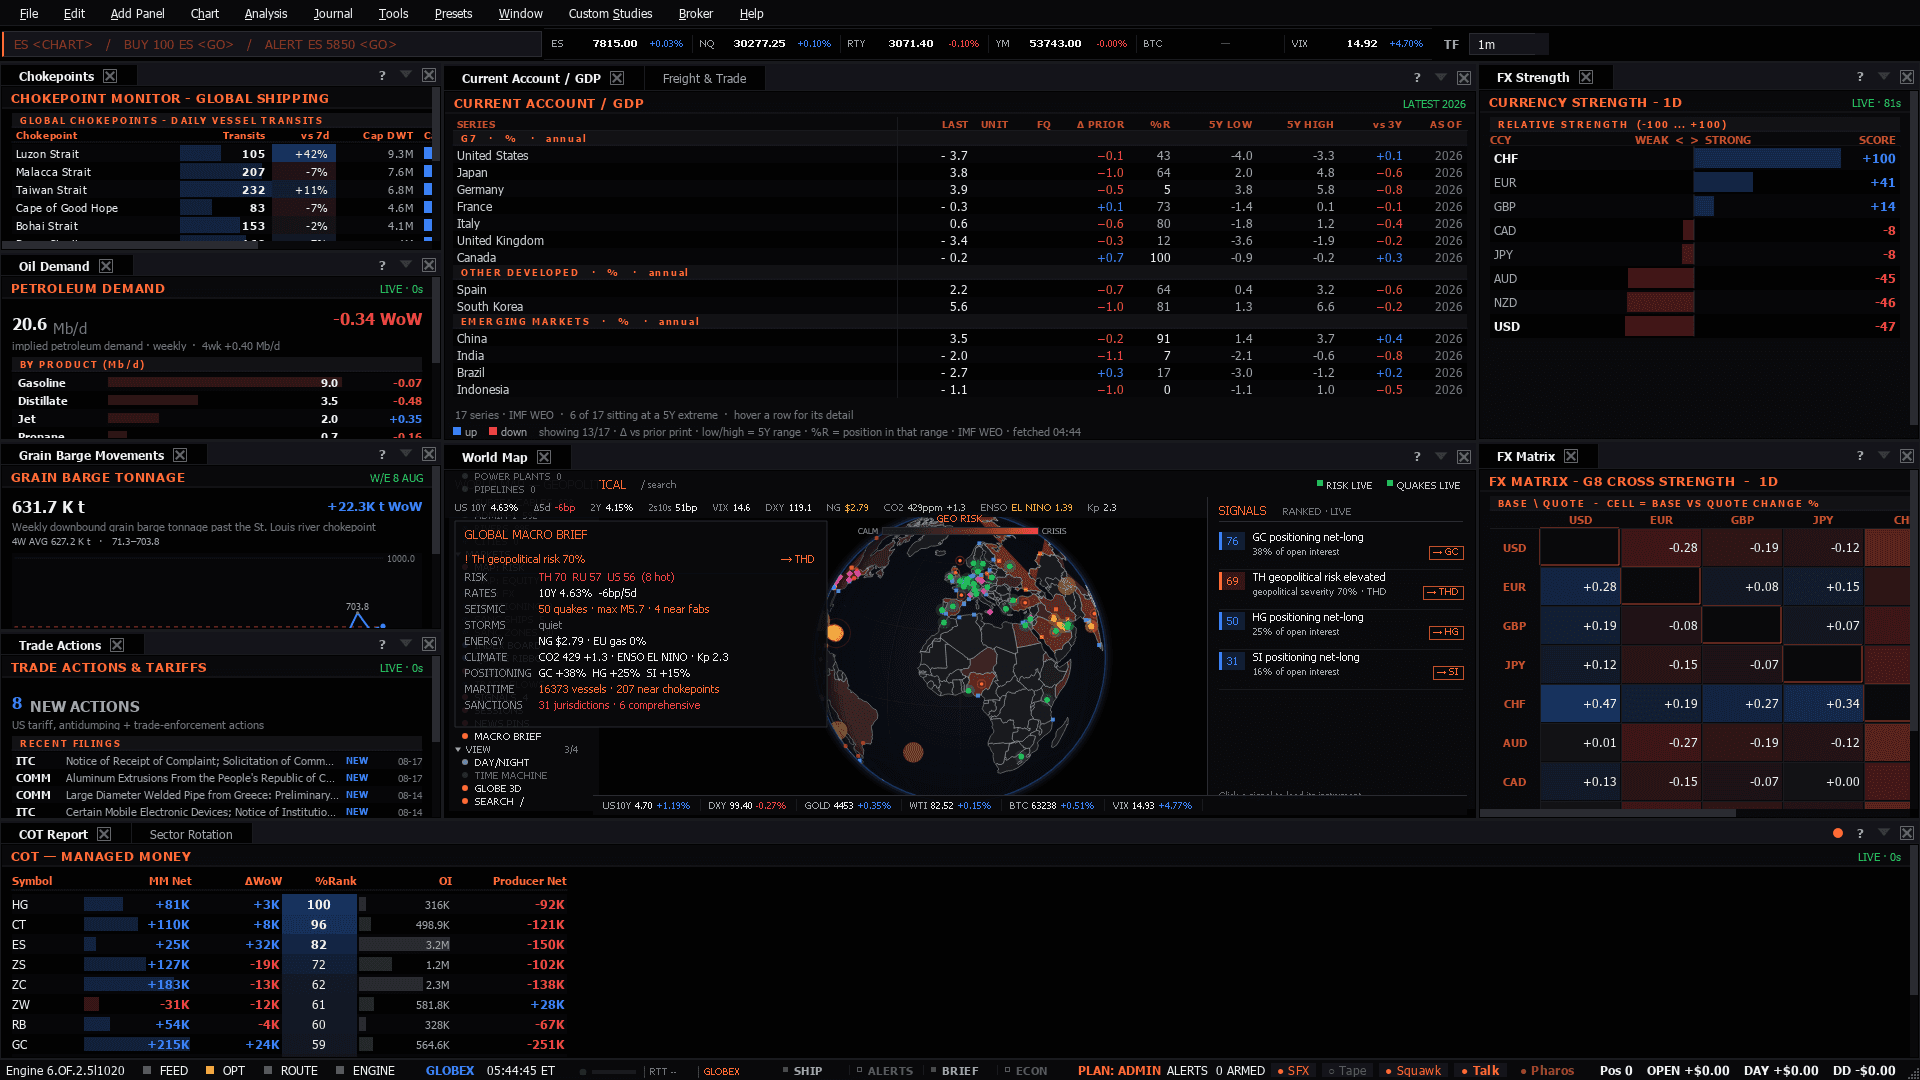Open the FX Strength panel dropdown arrow

(1884, 76)
